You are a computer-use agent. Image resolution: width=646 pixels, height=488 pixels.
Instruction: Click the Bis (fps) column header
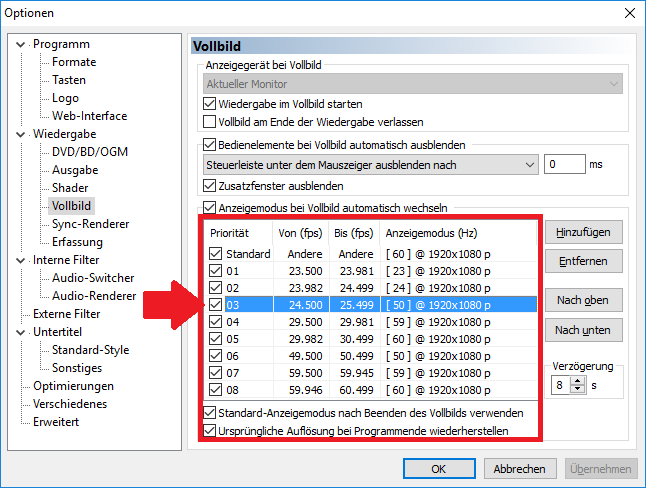[x=354, y=233]
